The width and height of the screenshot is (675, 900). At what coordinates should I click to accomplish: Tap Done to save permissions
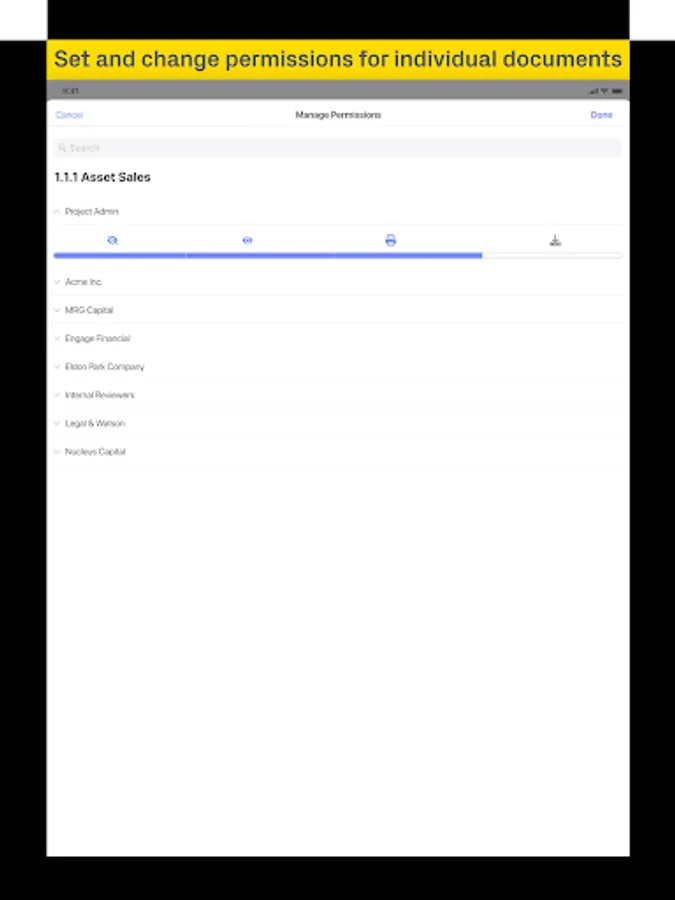(x=602, y=115)
